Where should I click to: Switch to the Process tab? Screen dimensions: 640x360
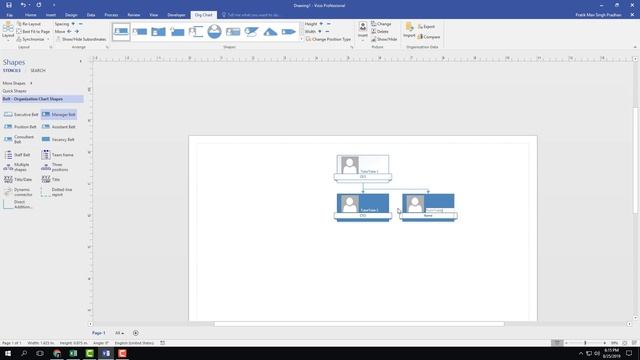(x=111, y=15)
